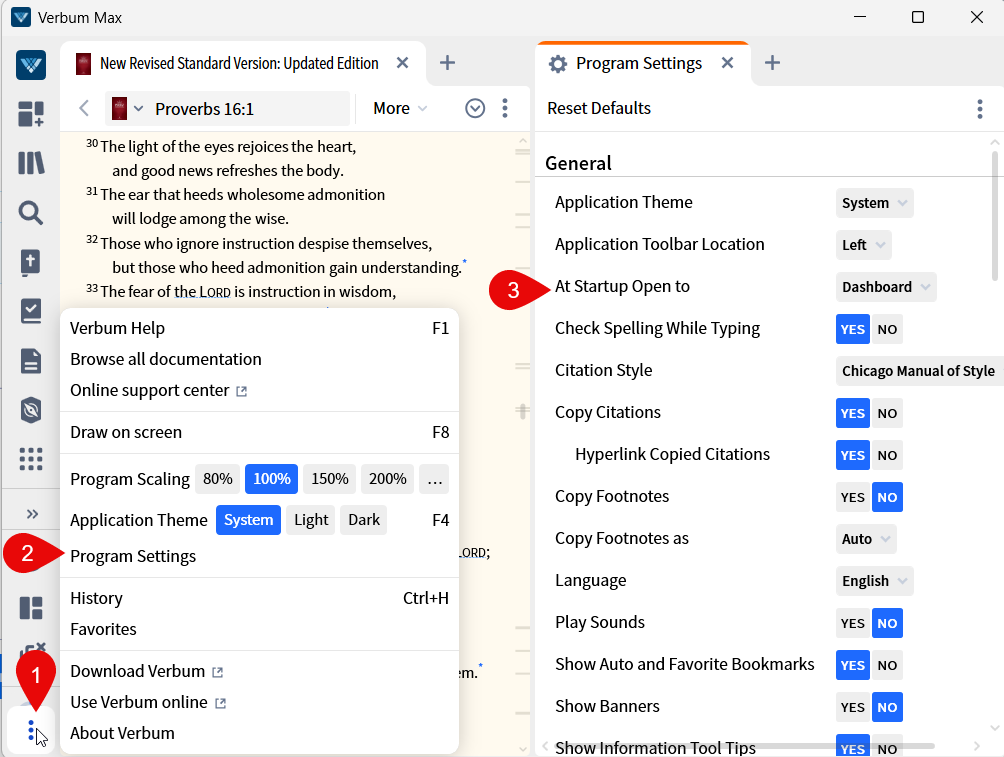Open the resource picker chevron beside Bible icon
Image resolution: width=1004 pixels, height=757 pixels.
tap(138, 109)
